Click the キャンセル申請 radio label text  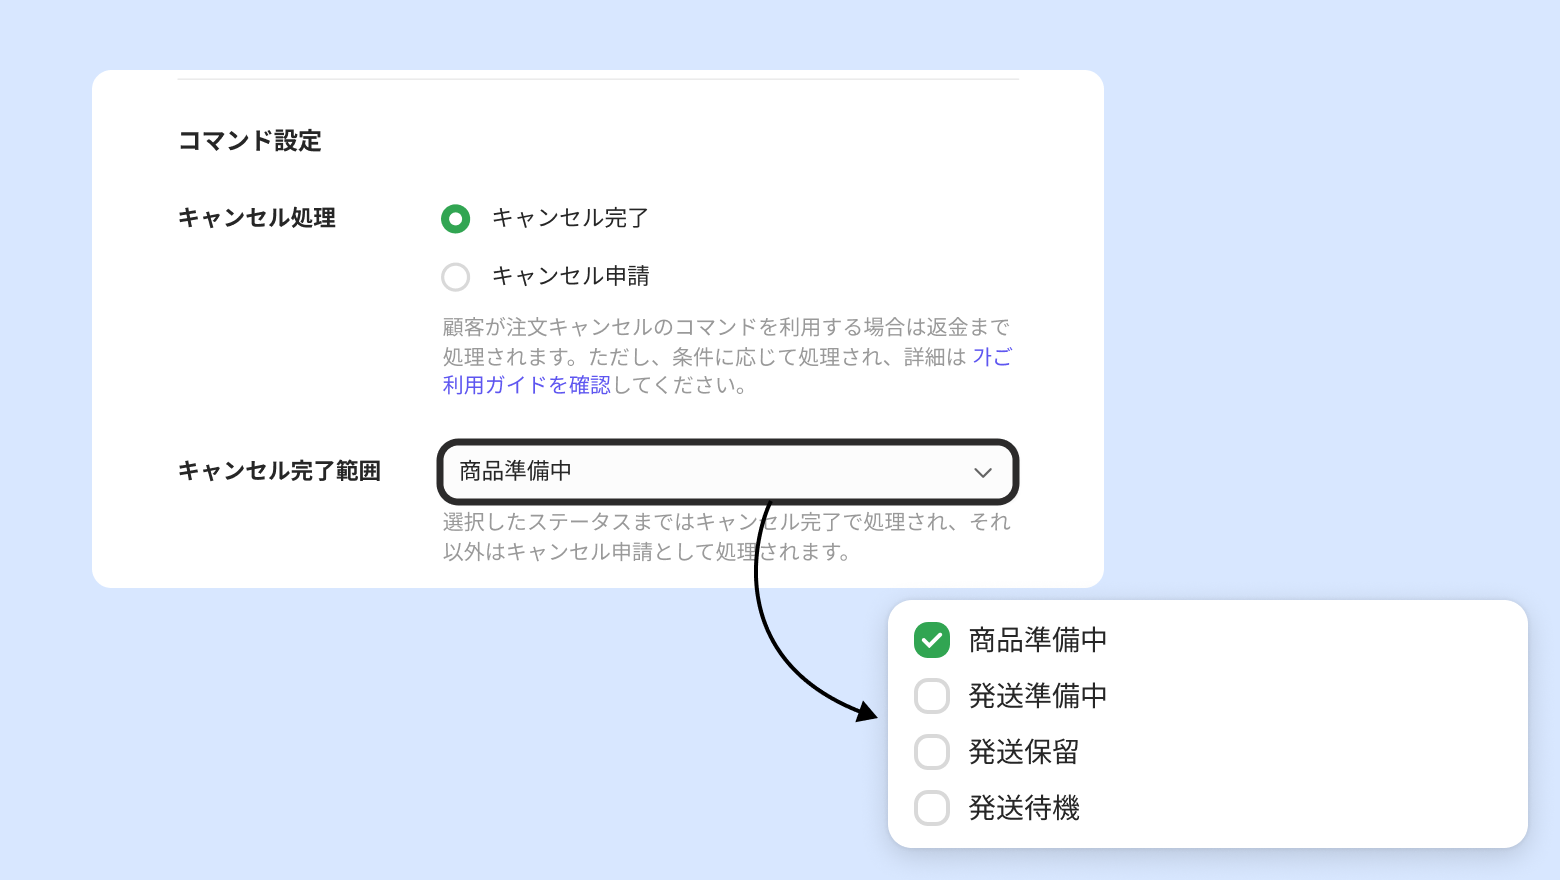point(570,276)
